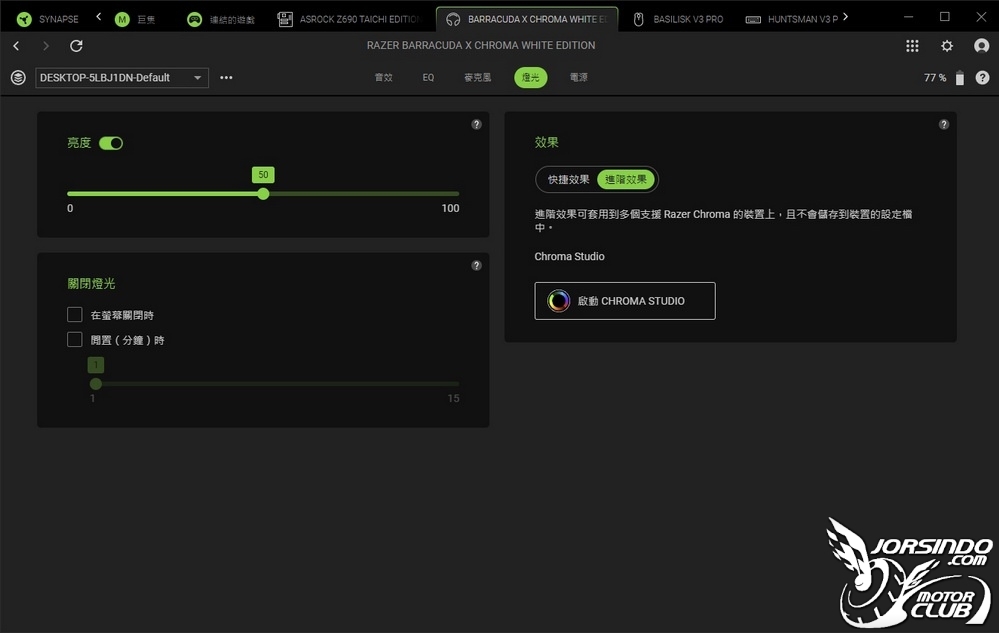
Task: Open the 巨集 macro tab
Action: click(135, 19)
